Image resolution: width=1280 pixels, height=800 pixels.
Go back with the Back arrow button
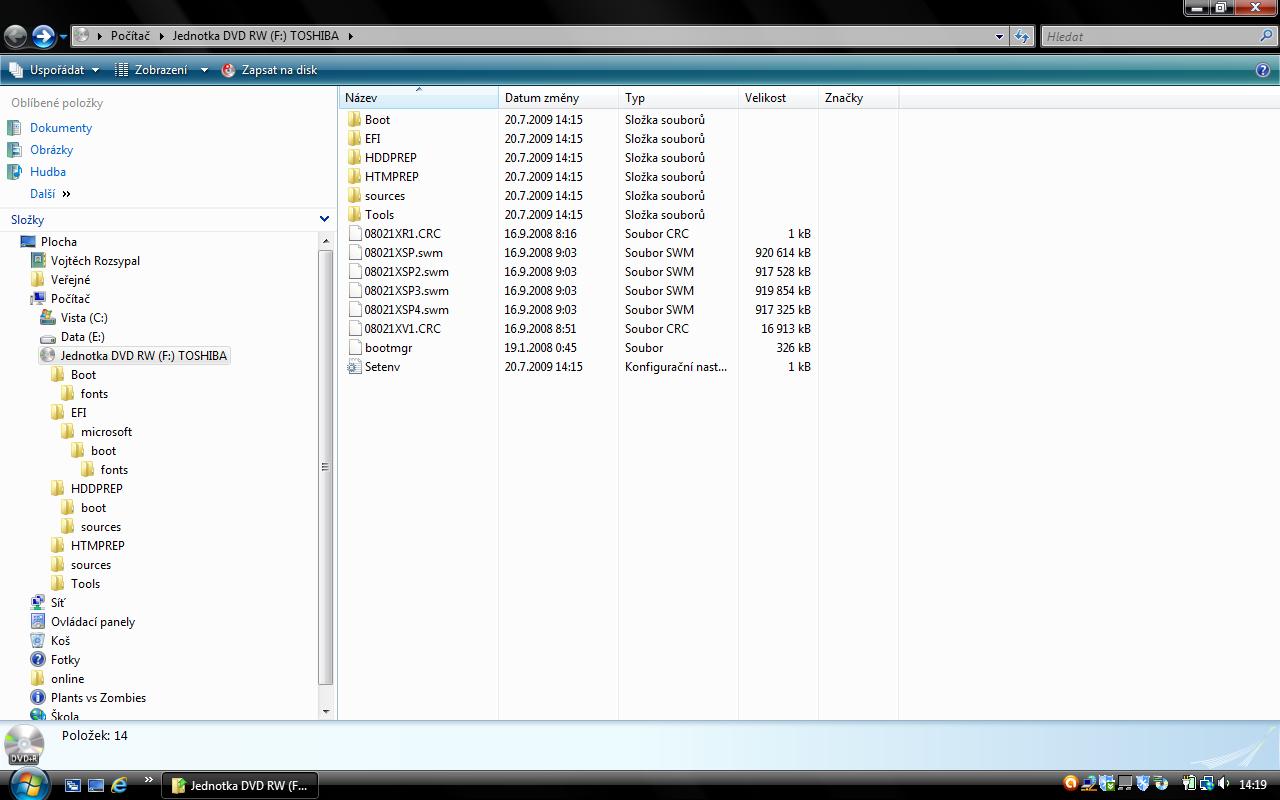15,37
